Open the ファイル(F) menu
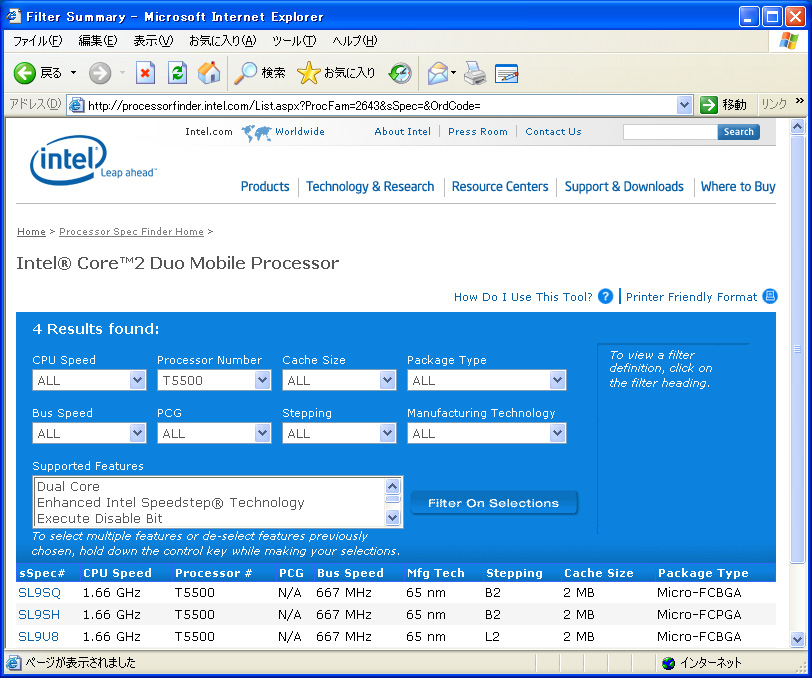The height and width of the screenshot is (678, 812). tap(37, 41)
